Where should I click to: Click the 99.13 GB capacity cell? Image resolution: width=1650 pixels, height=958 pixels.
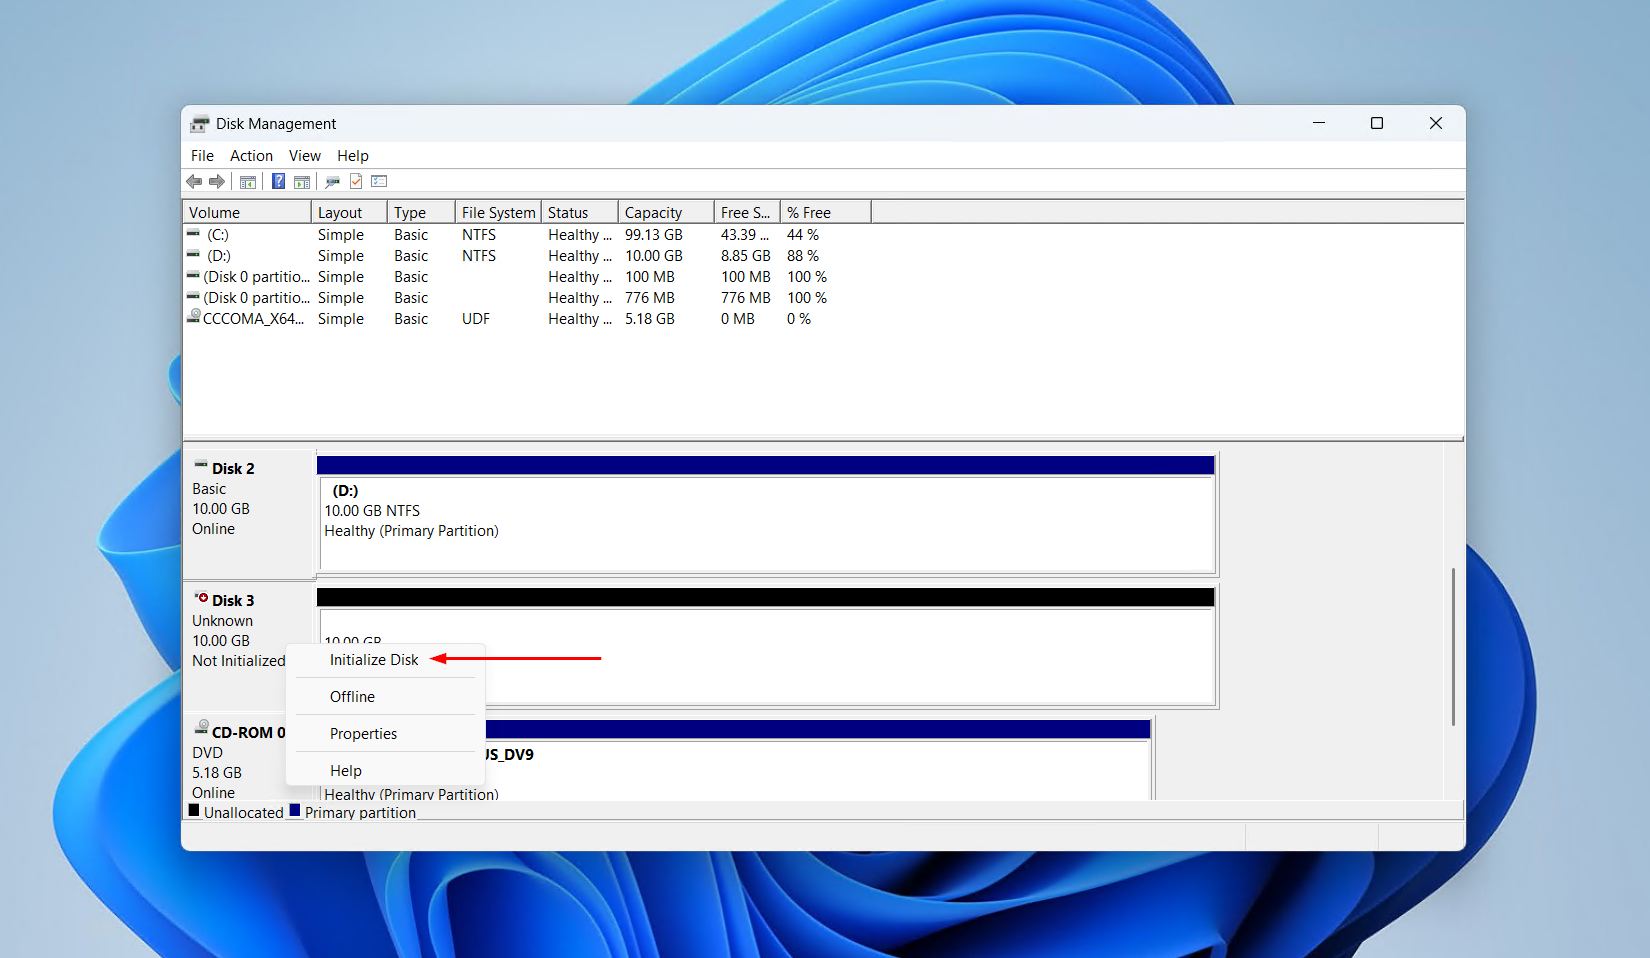654,235
